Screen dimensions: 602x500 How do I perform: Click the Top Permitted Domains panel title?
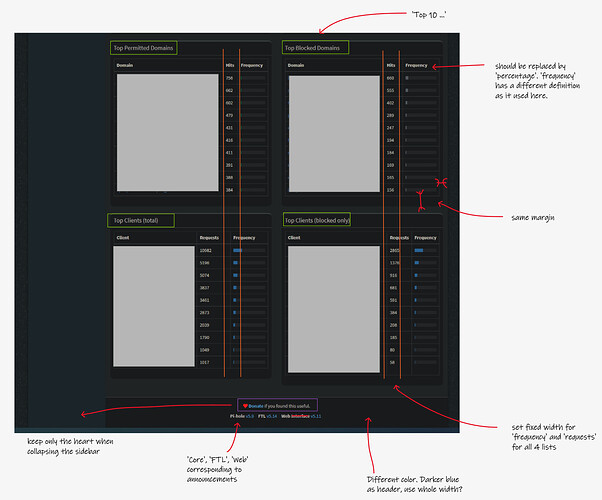pos(143,47)
